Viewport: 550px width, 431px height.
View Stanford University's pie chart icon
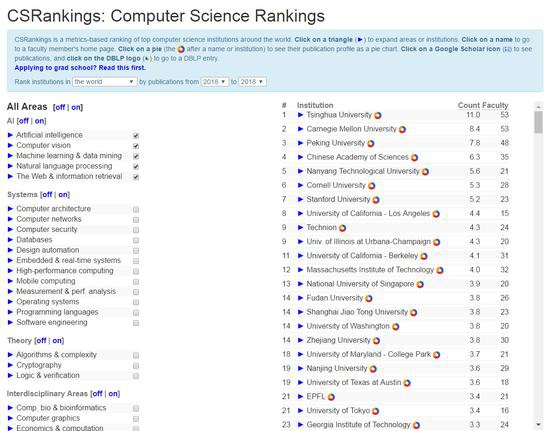click(376, 200)
